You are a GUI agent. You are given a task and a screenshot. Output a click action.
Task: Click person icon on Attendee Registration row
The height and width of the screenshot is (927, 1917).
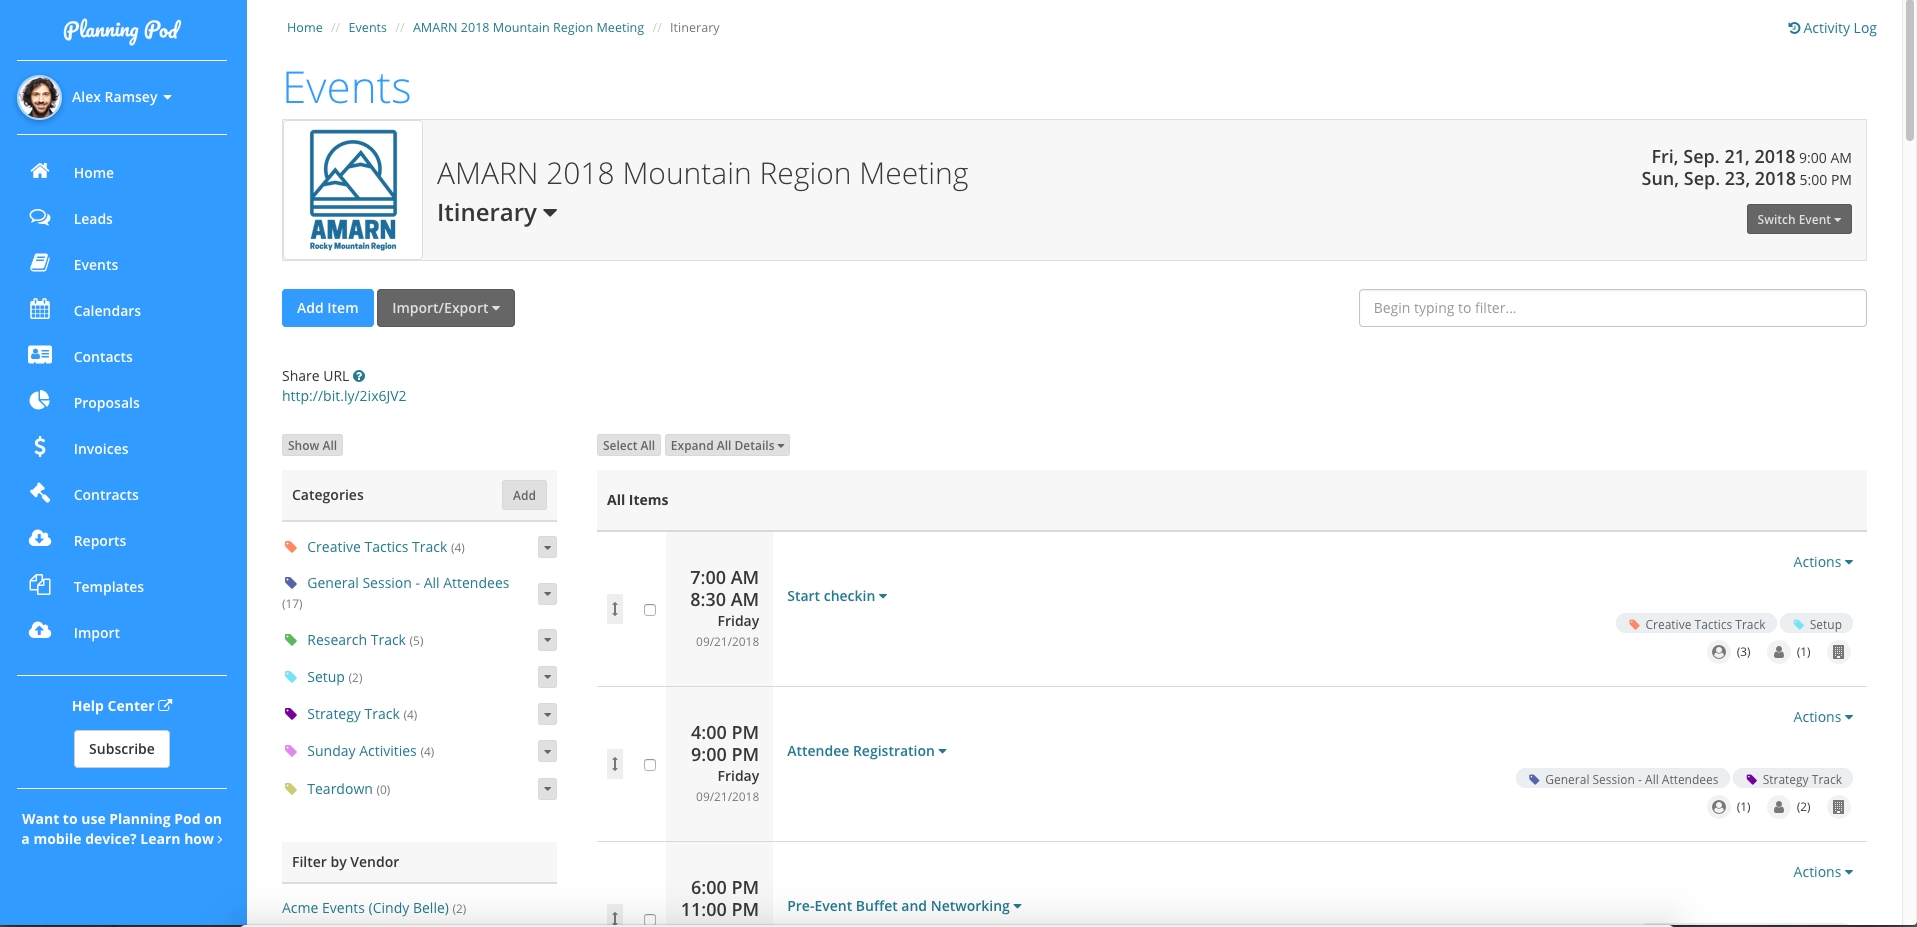point(1779,807)
